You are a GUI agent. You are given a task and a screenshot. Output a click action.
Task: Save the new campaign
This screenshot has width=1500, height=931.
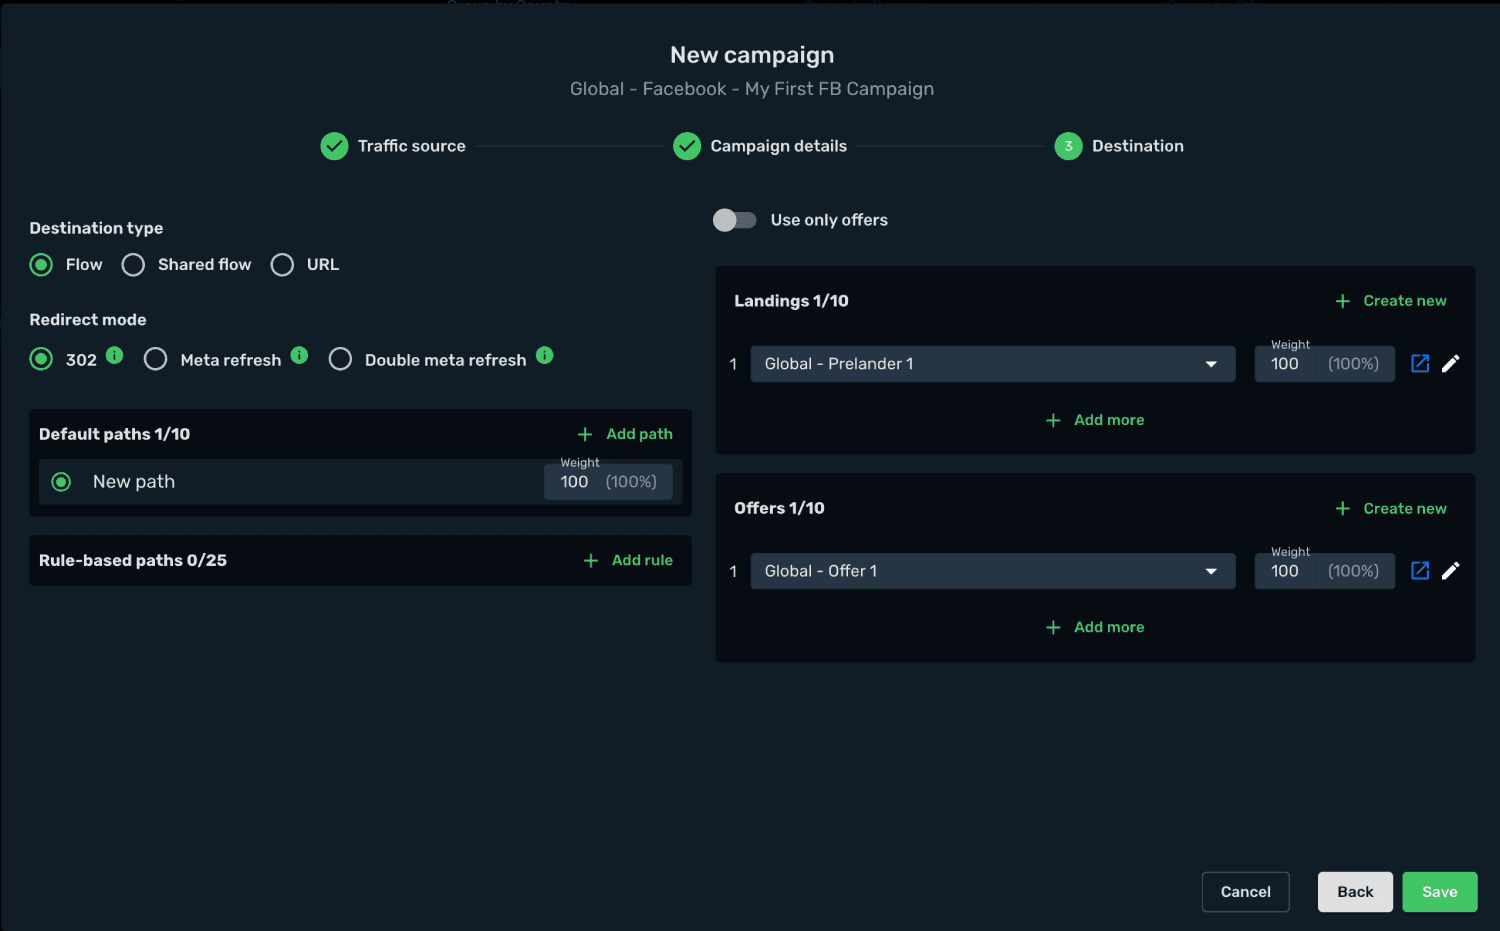[1440, 892]
